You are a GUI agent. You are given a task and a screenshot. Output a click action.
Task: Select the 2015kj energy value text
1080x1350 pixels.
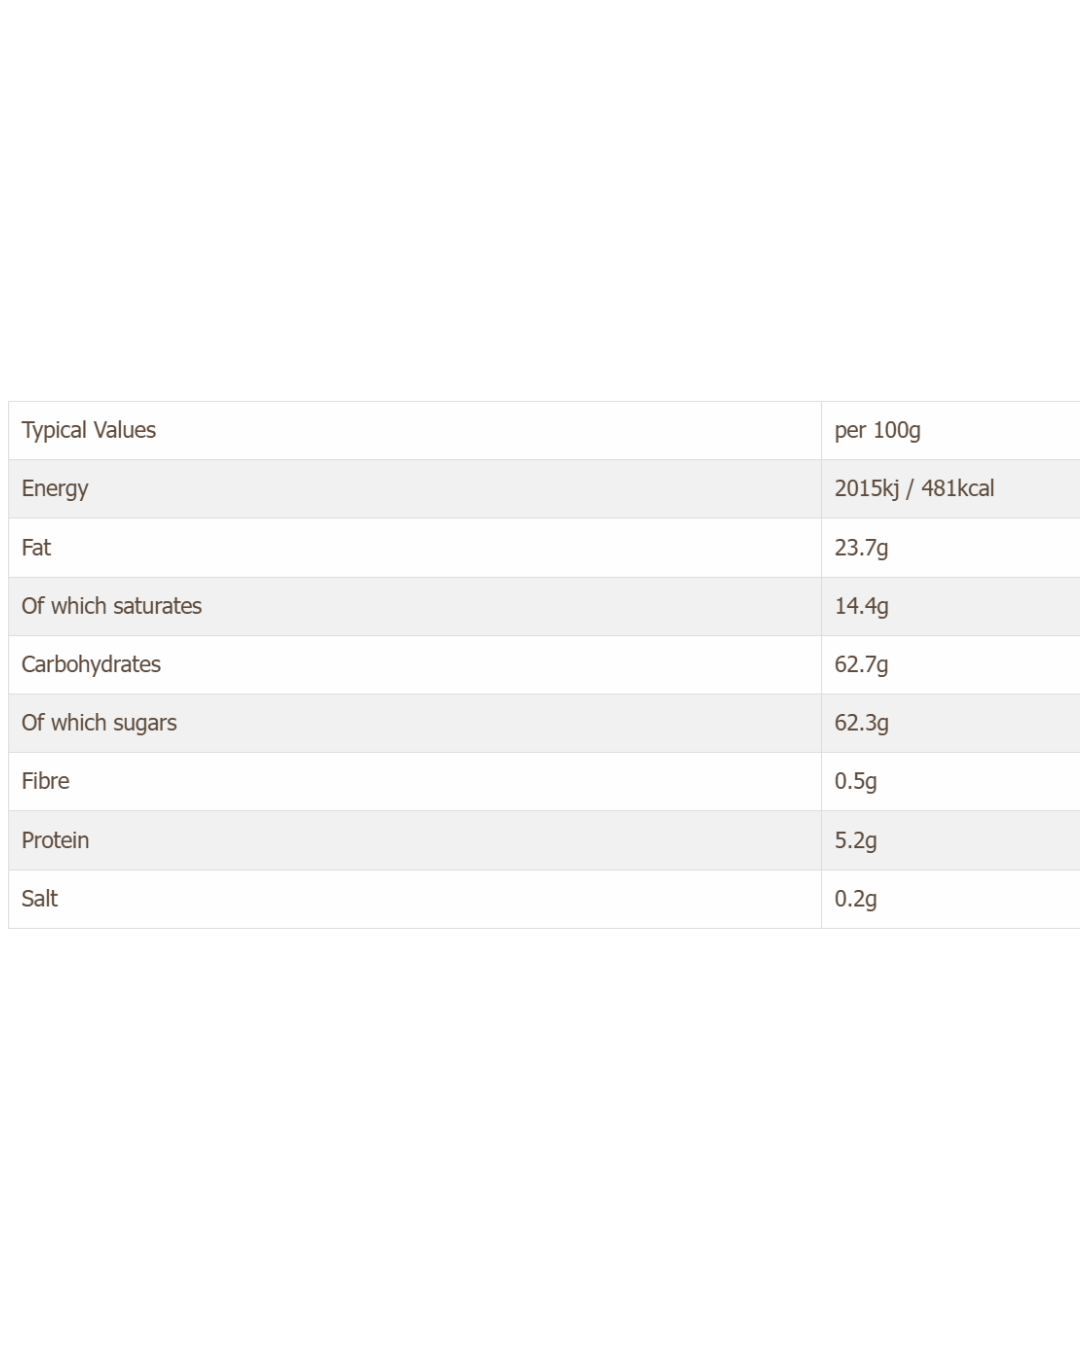coord(866,489)
